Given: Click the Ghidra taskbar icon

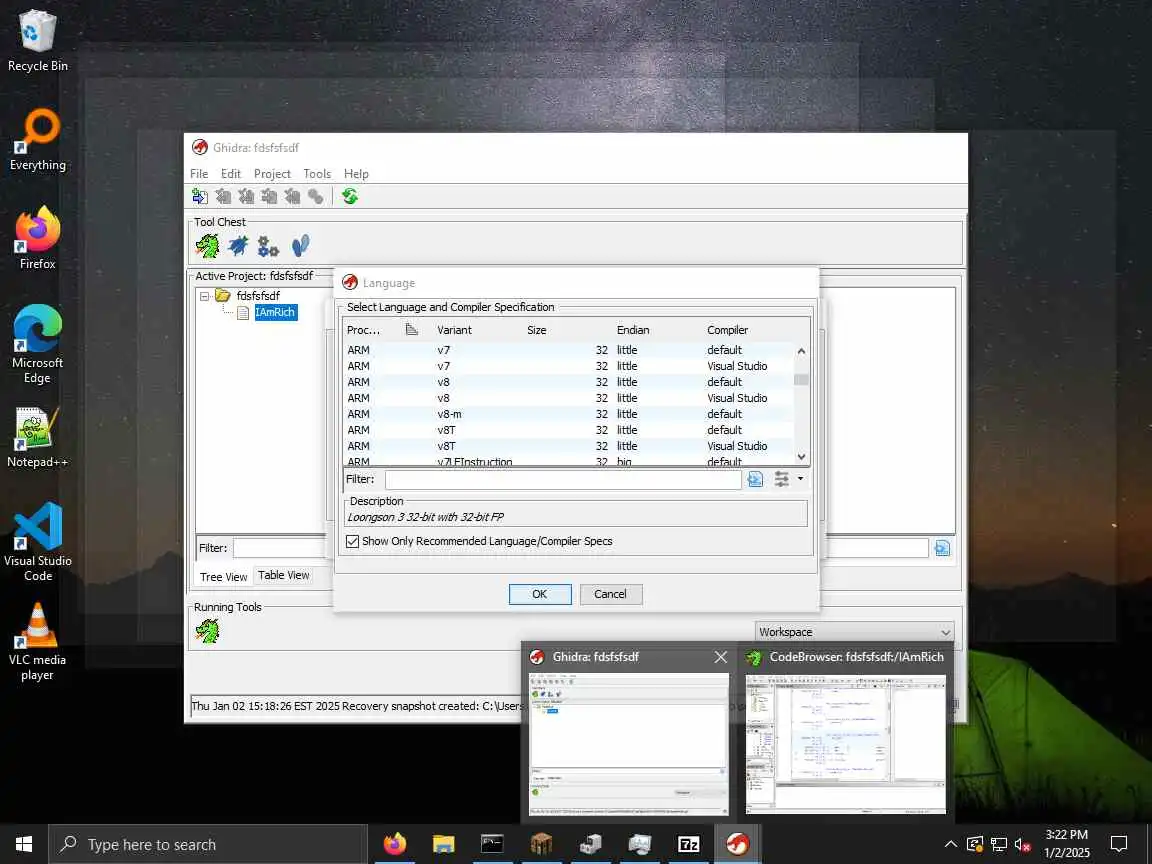Looking at the screenshot, I should pyautogui.click(x=738, y=844).
